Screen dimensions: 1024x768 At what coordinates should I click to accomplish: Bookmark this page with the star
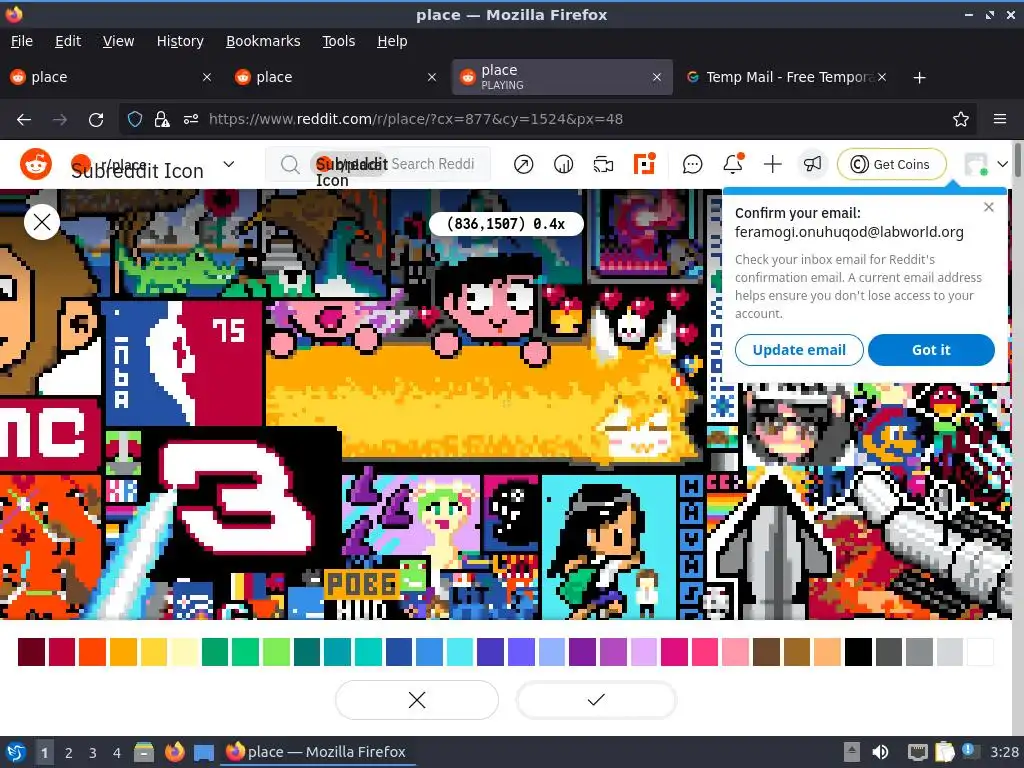point(961,120)
